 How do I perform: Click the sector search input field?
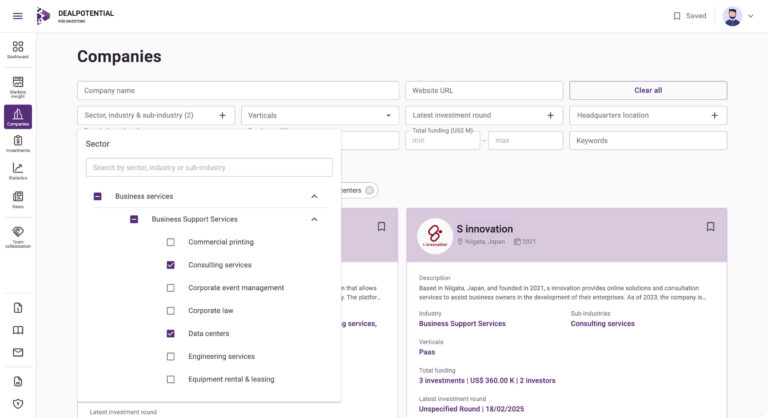coord(208,167)
